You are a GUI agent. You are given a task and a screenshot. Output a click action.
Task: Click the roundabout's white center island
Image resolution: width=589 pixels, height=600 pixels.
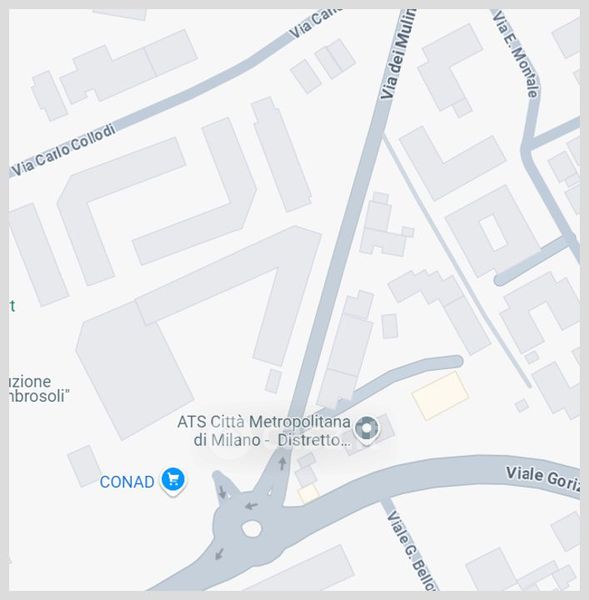pos(251,529)
